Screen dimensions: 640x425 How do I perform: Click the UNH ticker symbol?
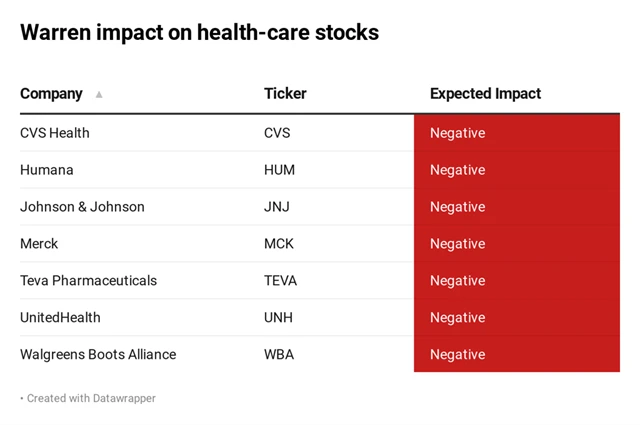279,318
